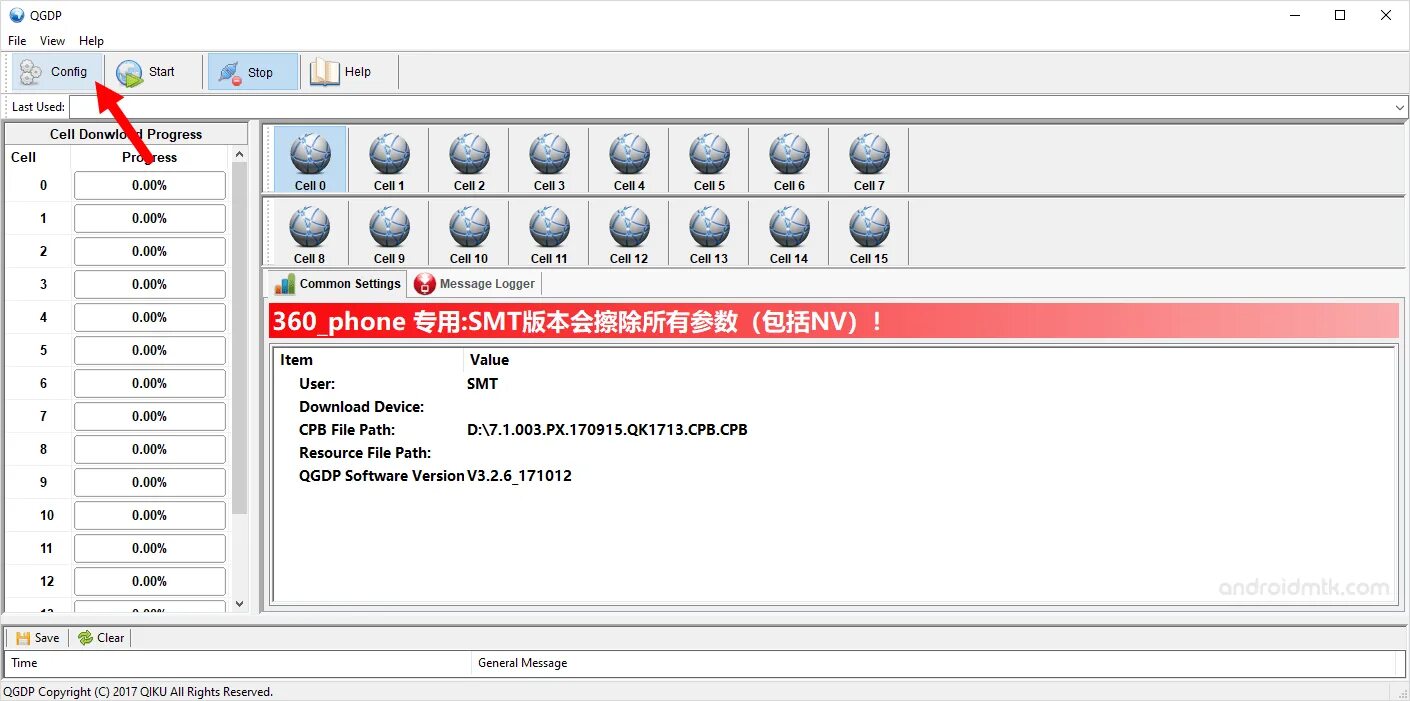Screen dimensions: 1410x701
Task: Activate Cell 12 in the cell grid
Action: click(628, 232)
